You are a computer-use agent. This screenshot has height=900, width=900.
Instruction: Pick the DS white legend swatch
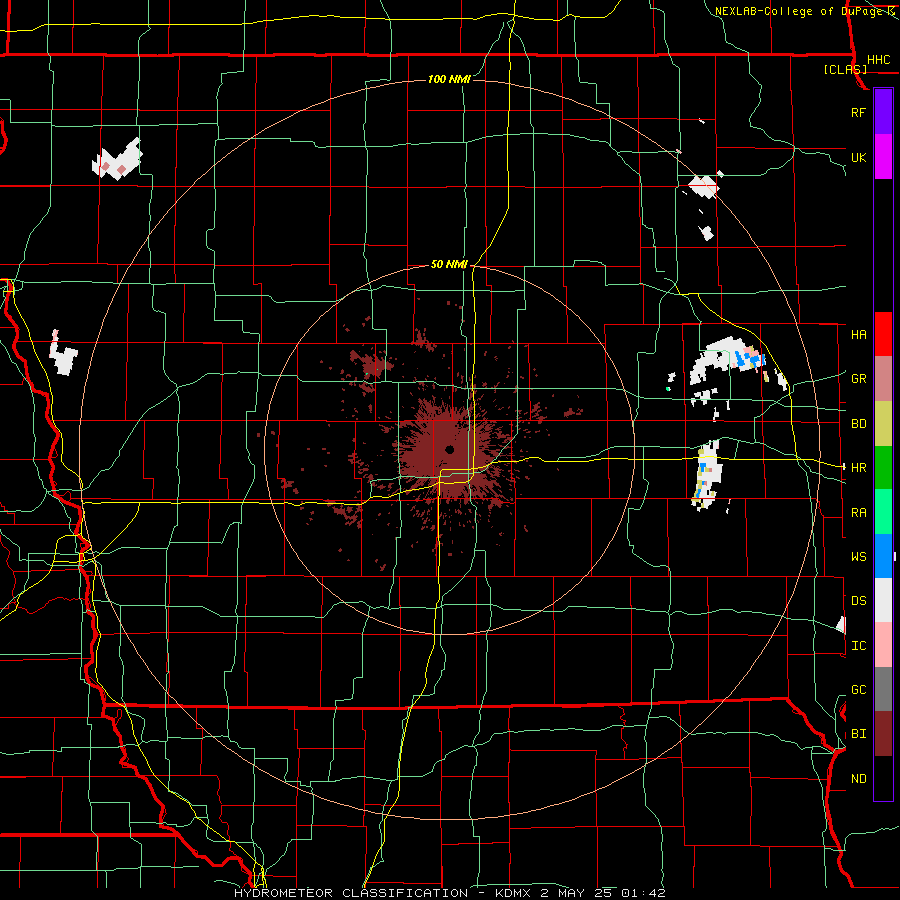tap(883, 600)
